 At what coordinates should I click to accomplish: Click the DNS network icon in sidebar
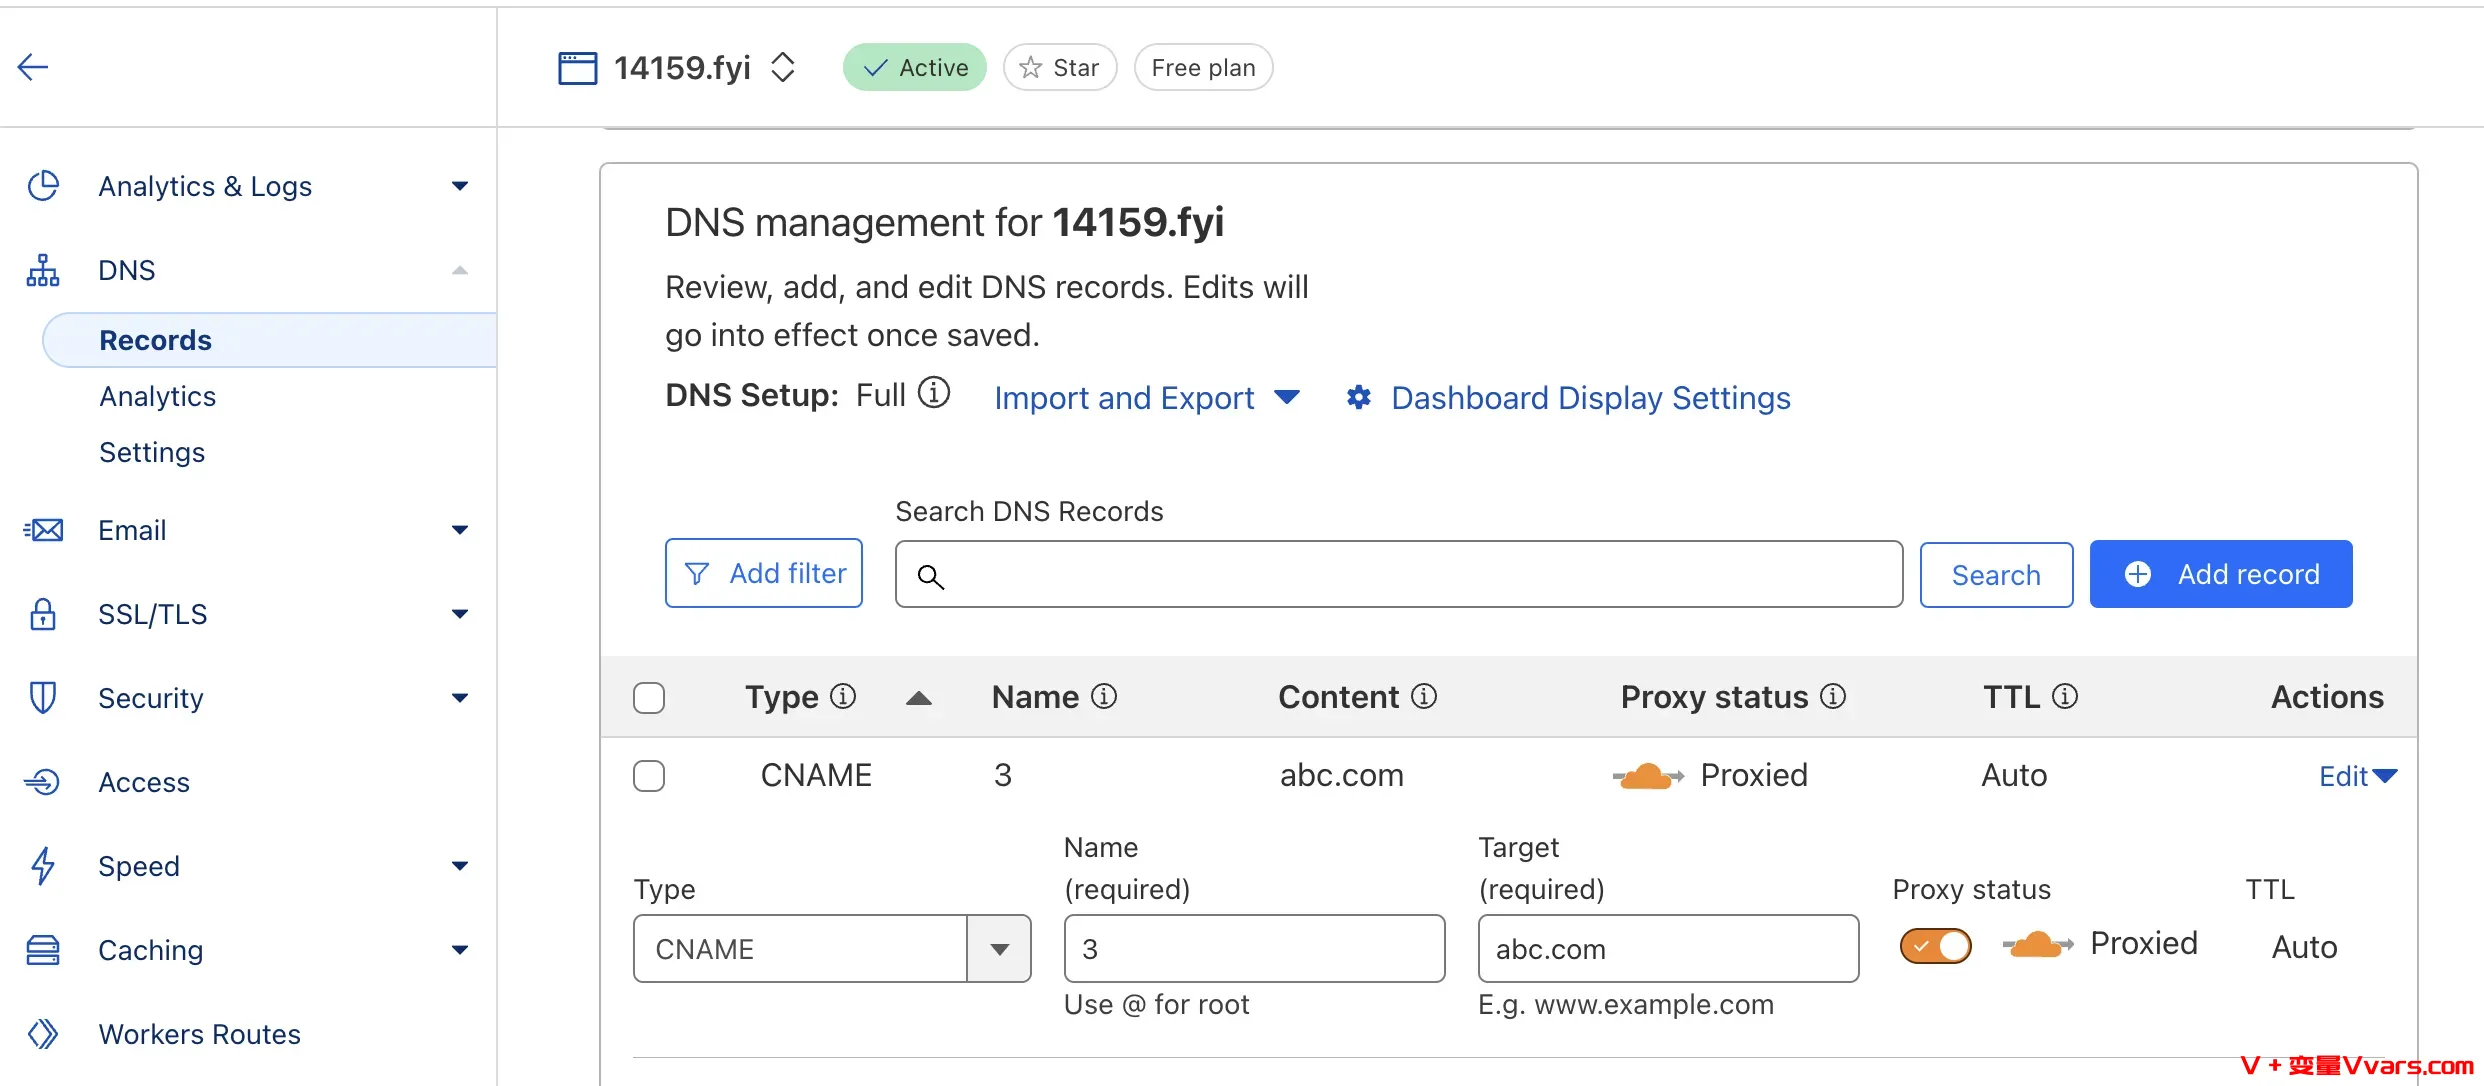click(43, 270)
